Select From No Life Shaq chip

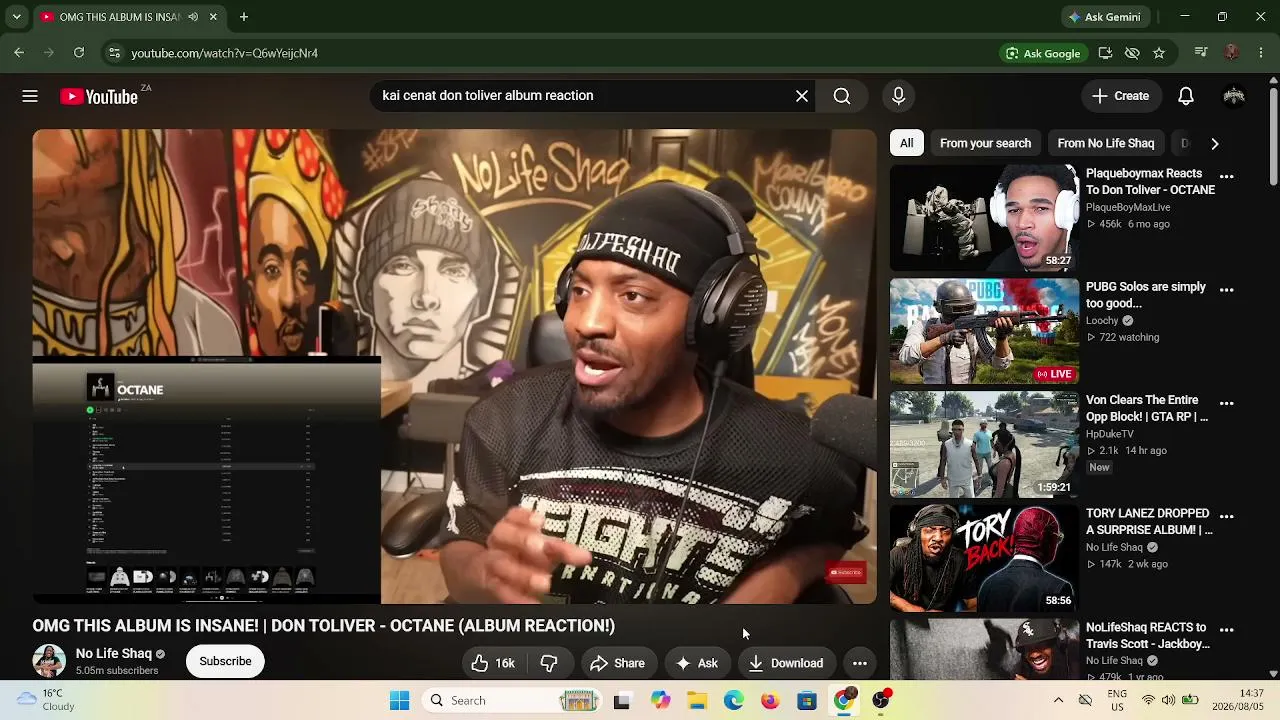[1105, 143]
